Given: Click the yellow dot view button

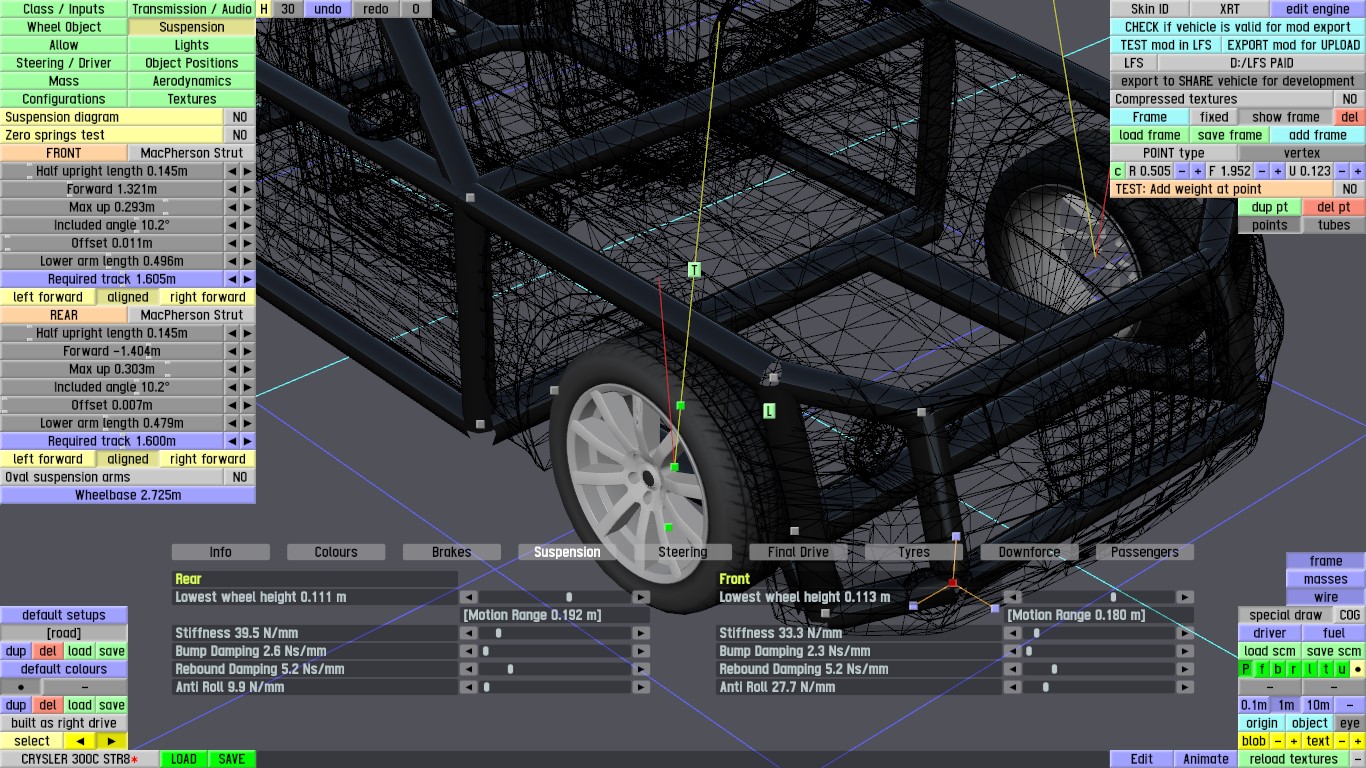Looking at the screenshot, I should pyautogui.click(x=1358, y=669).
